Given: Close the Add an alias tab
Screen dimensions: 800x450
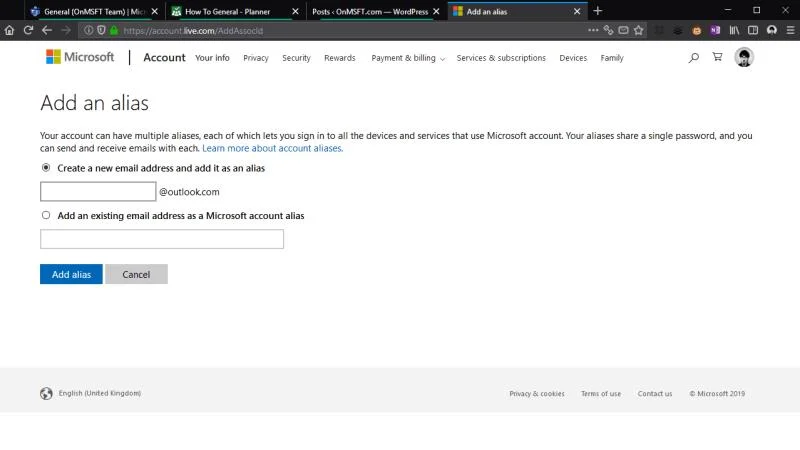Looking at the screenshot, I should (577, 11).
